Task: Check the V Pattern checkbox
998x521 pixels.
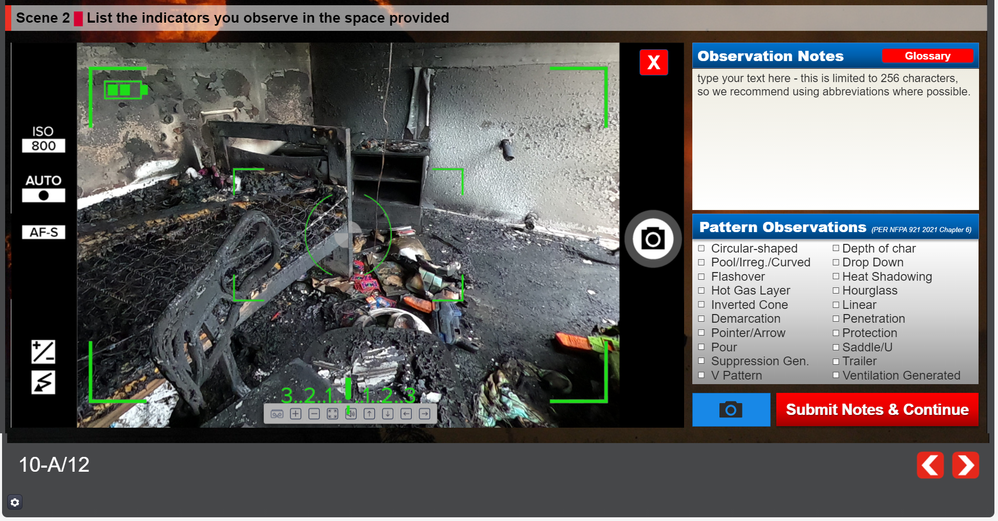Action: point(702,376)
